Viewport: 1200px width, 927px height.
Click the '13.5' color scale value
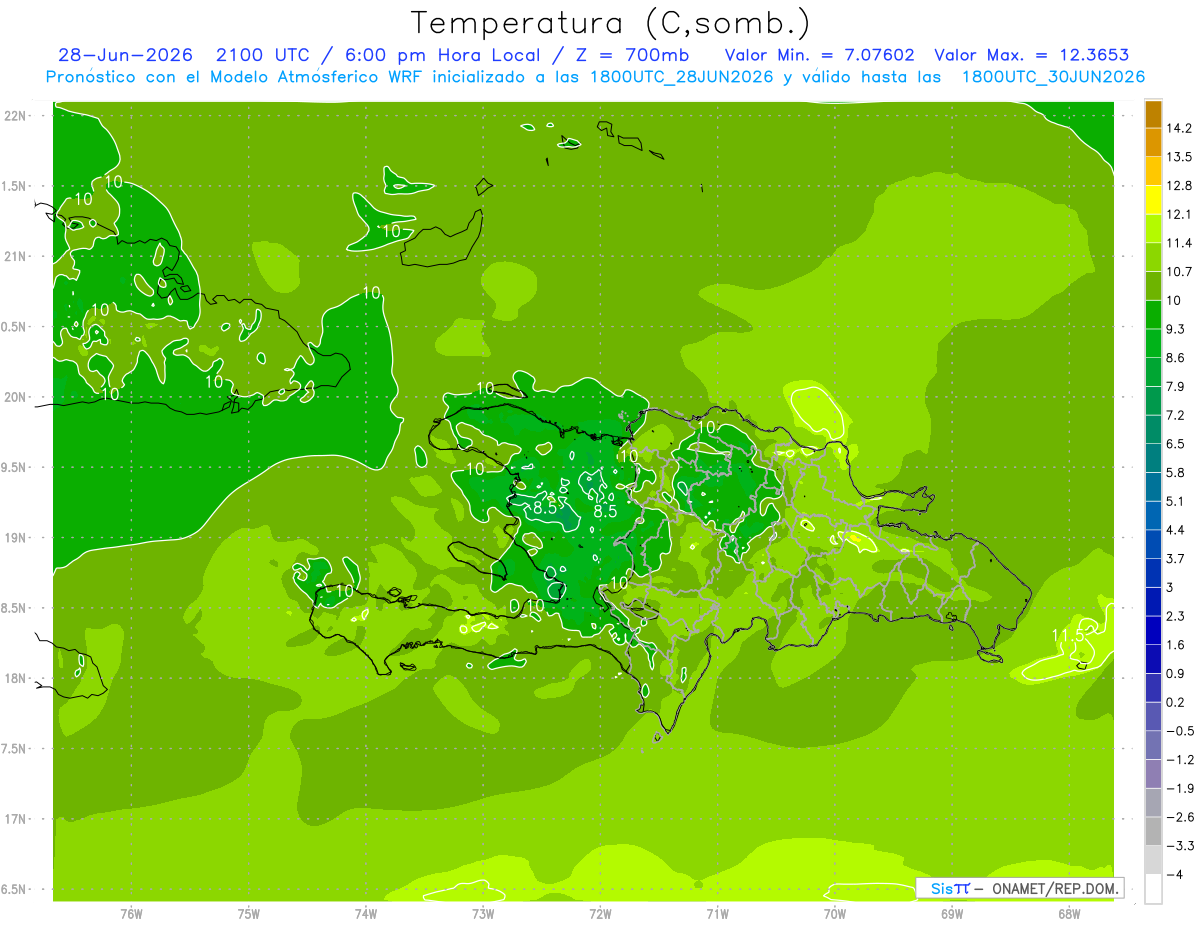click(x=1180, y=157)
